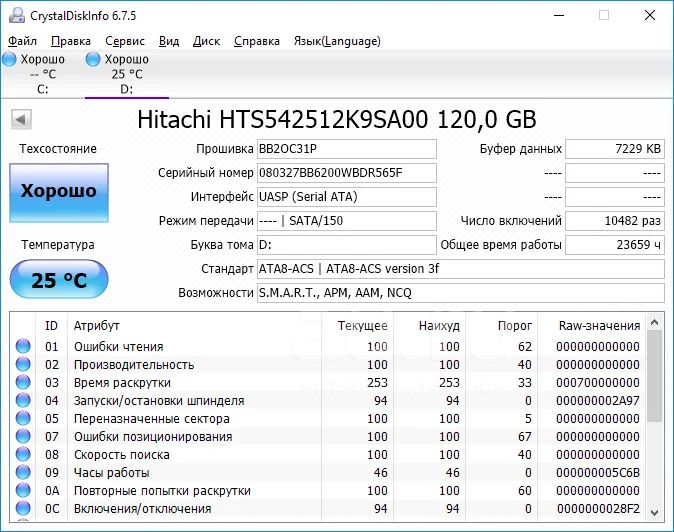Select the Производительность attribute row
674x532 pixels.
[328, 364]
